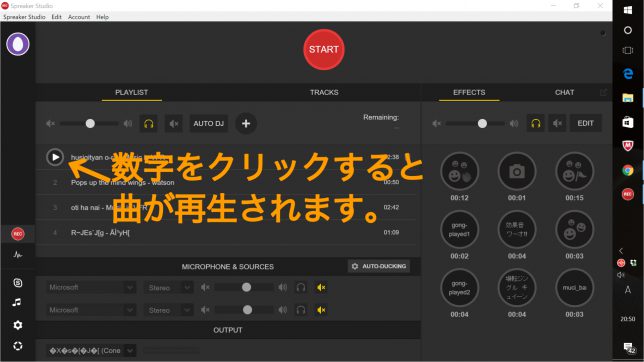Toggle yellow mute on second source
This screenshot has height=362, width=644.
321,310
